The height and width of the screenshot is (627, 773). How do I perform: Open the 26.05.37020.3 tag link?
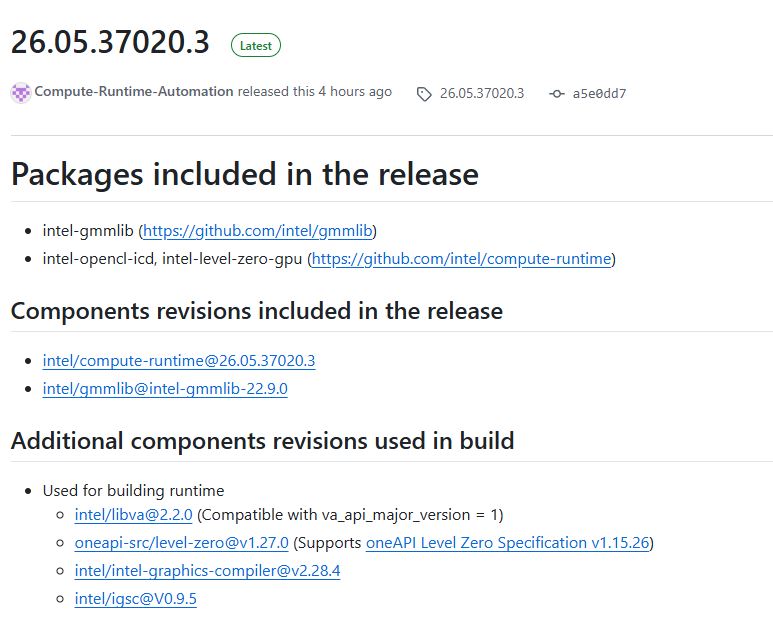click(x=482, y=94)
